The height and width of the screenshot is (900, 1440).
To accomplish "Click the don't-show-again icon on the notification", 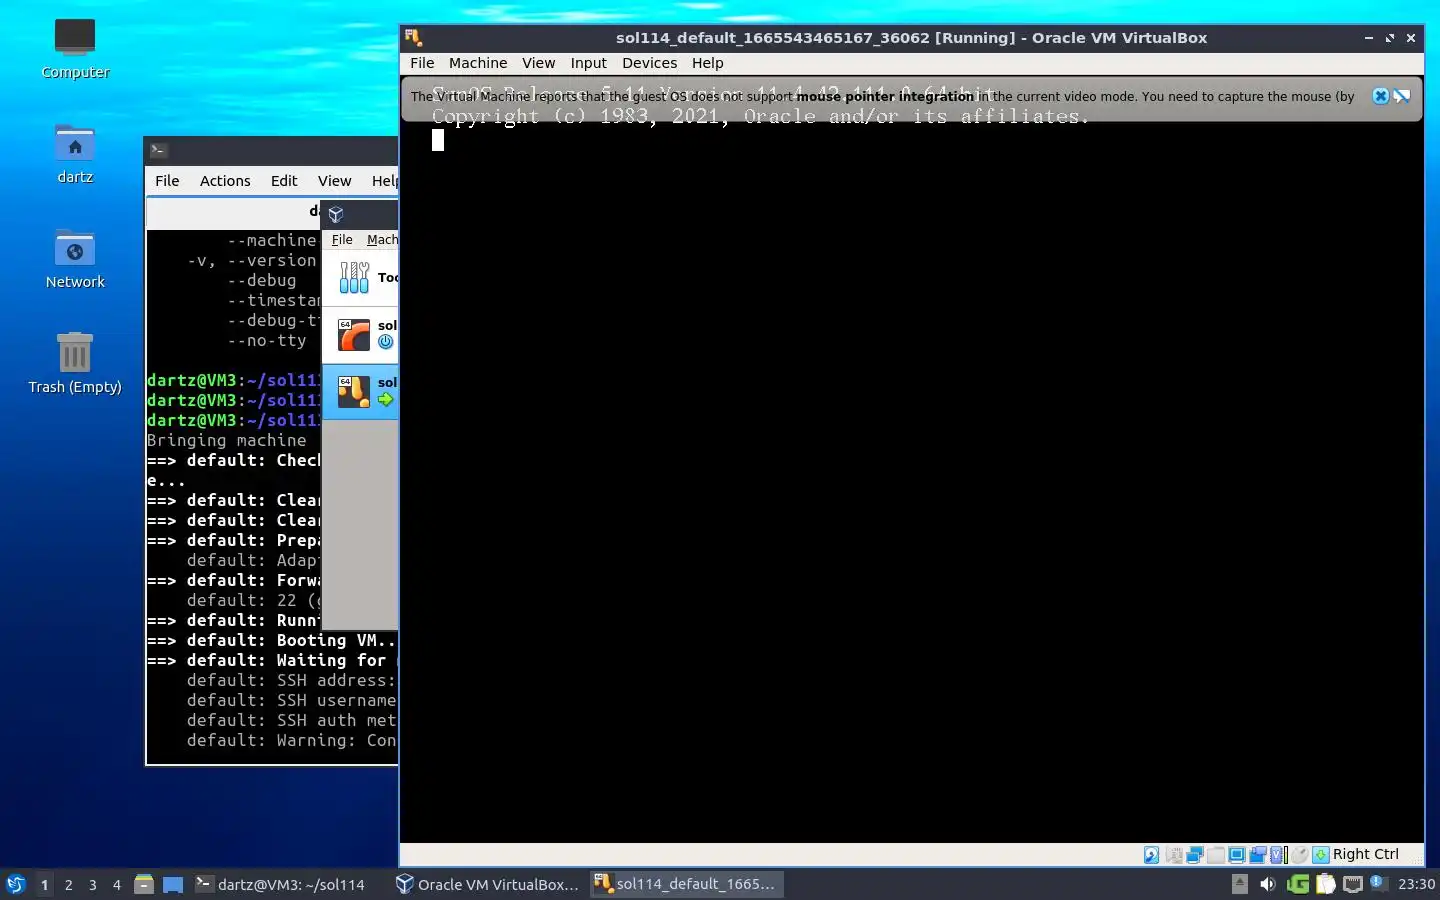I will coord(1402,96).
